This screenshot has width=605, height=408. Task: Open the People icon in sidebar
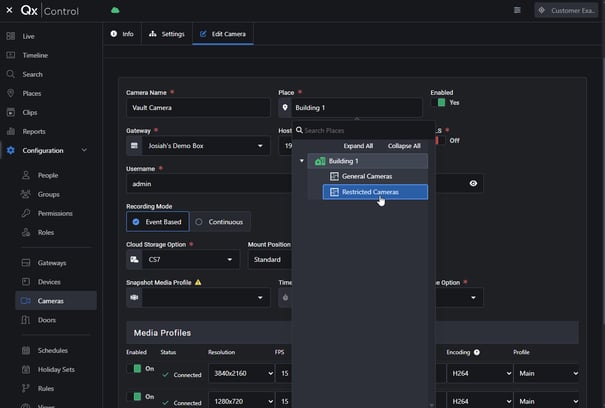pos(26,175)
